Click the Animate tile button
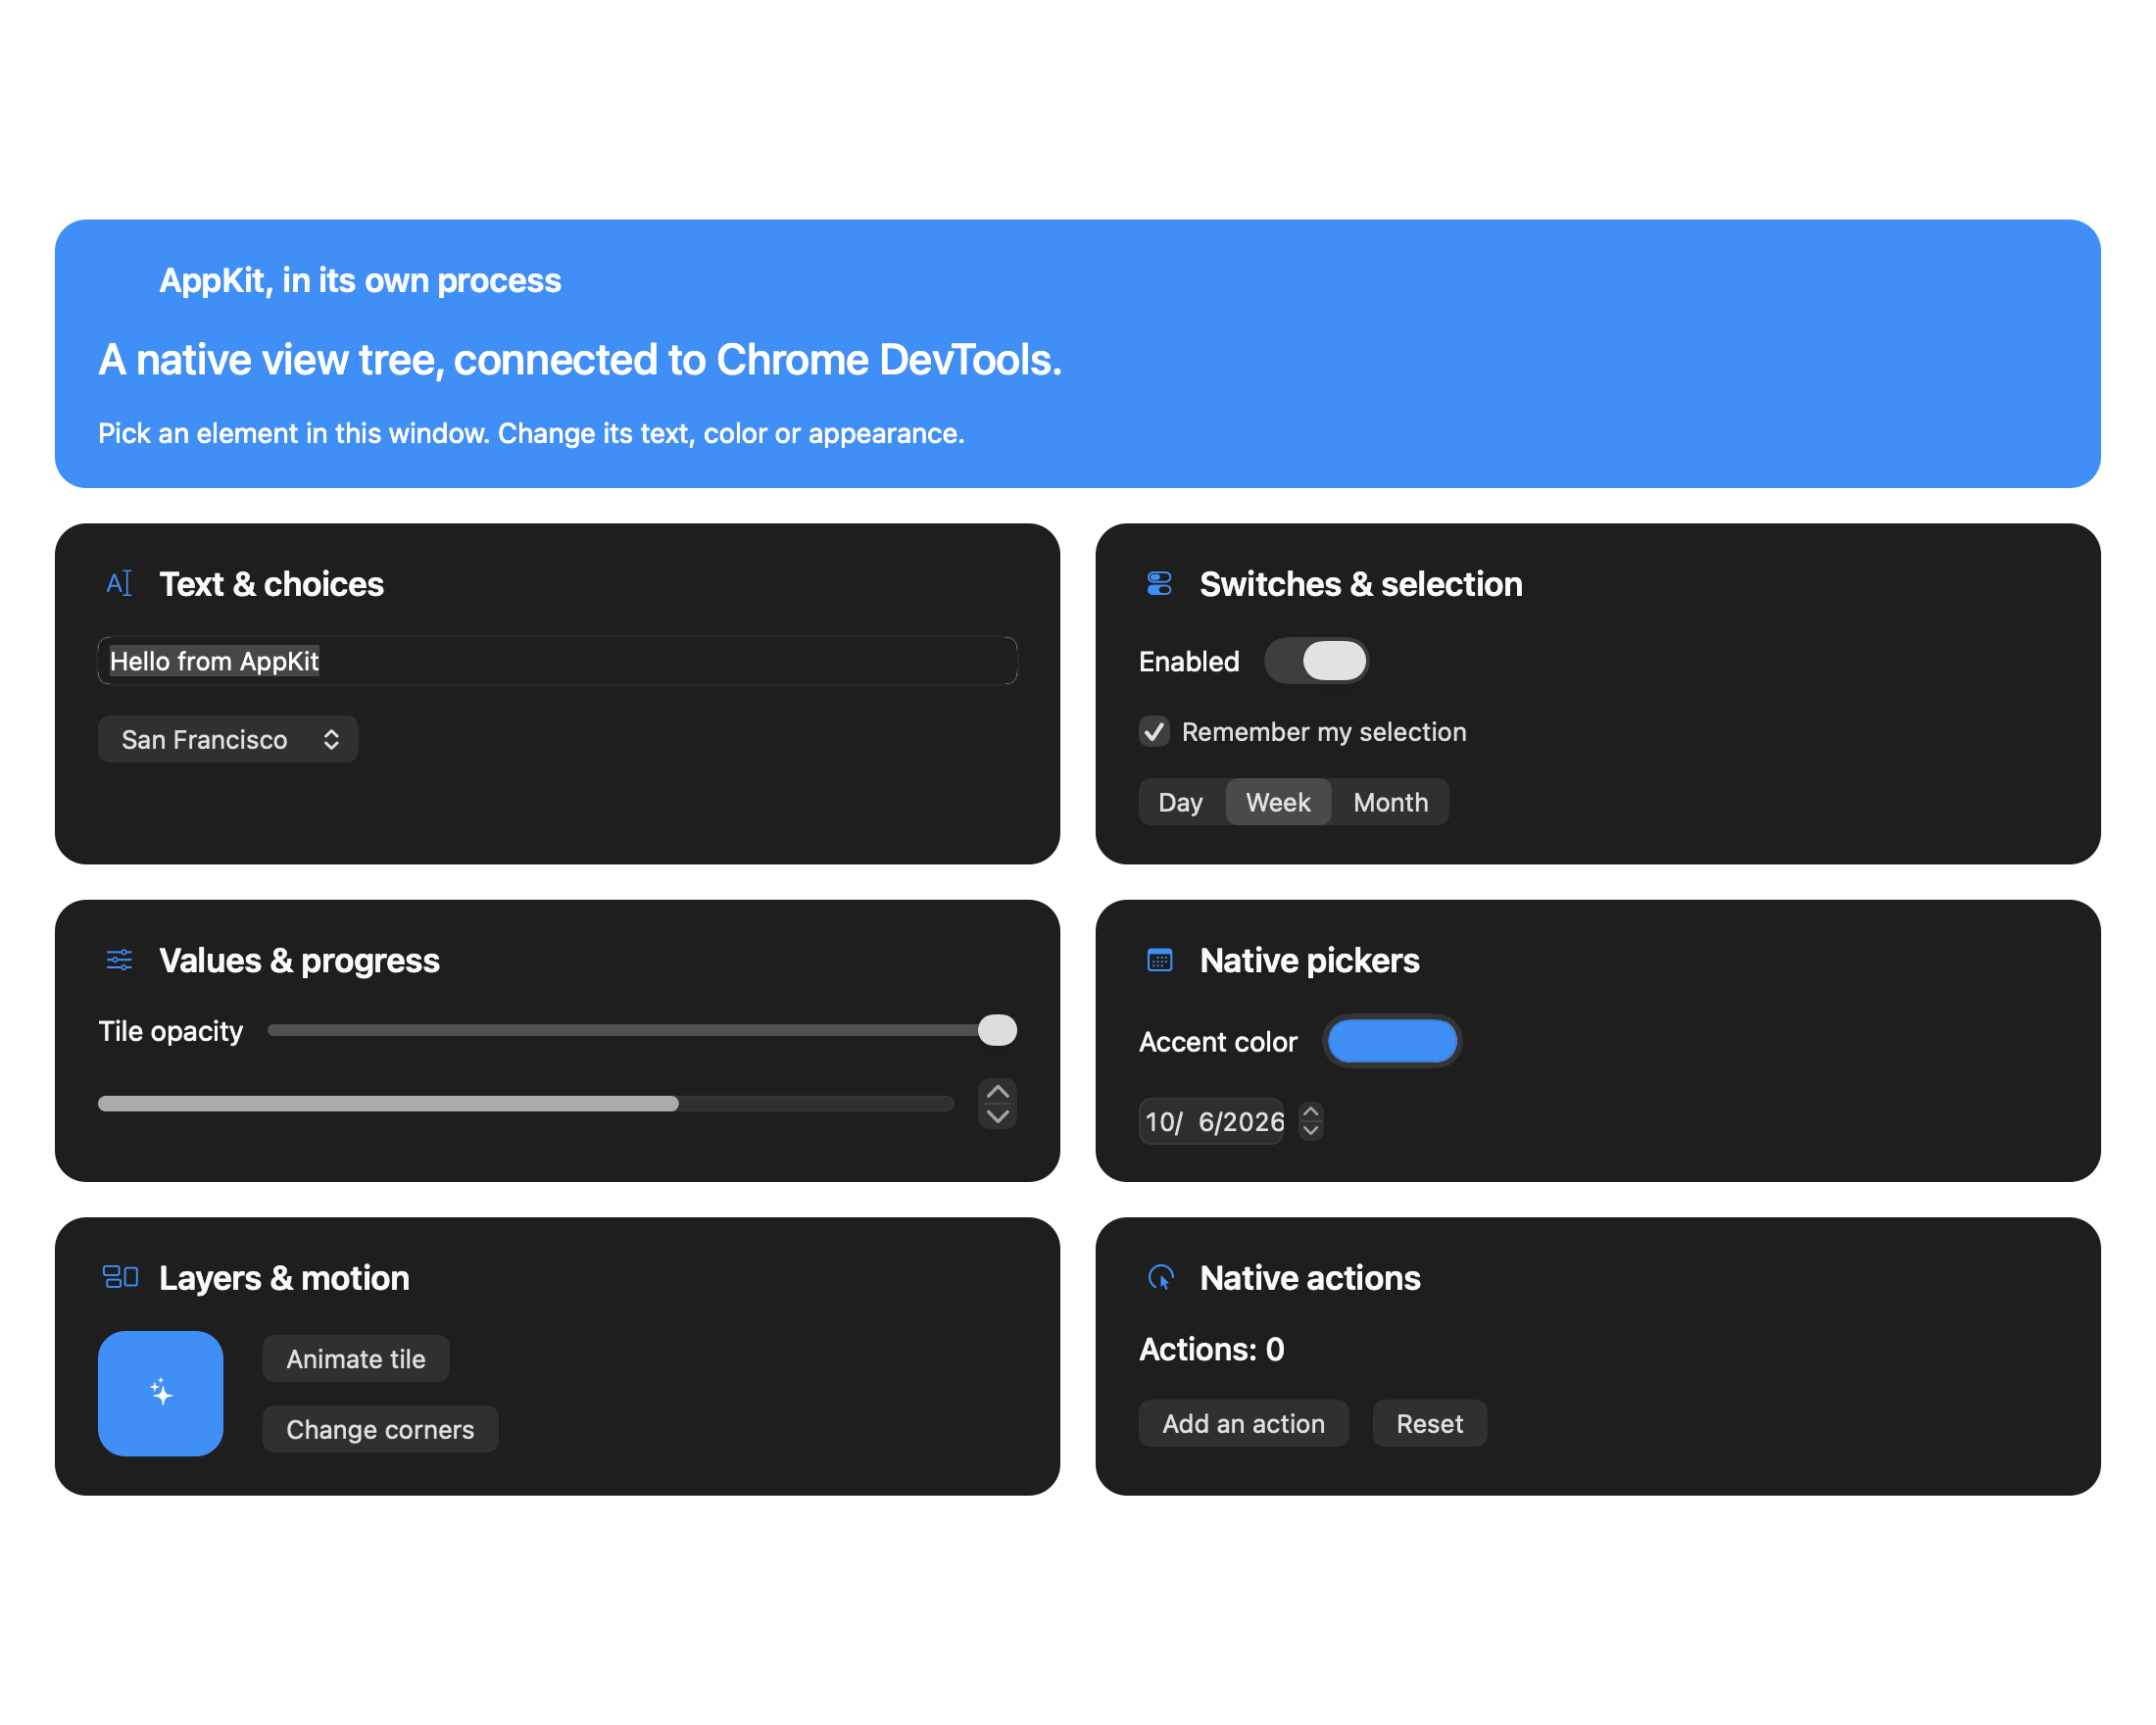Viewport: 2156px width, 1725px height. click(356, 1358)
